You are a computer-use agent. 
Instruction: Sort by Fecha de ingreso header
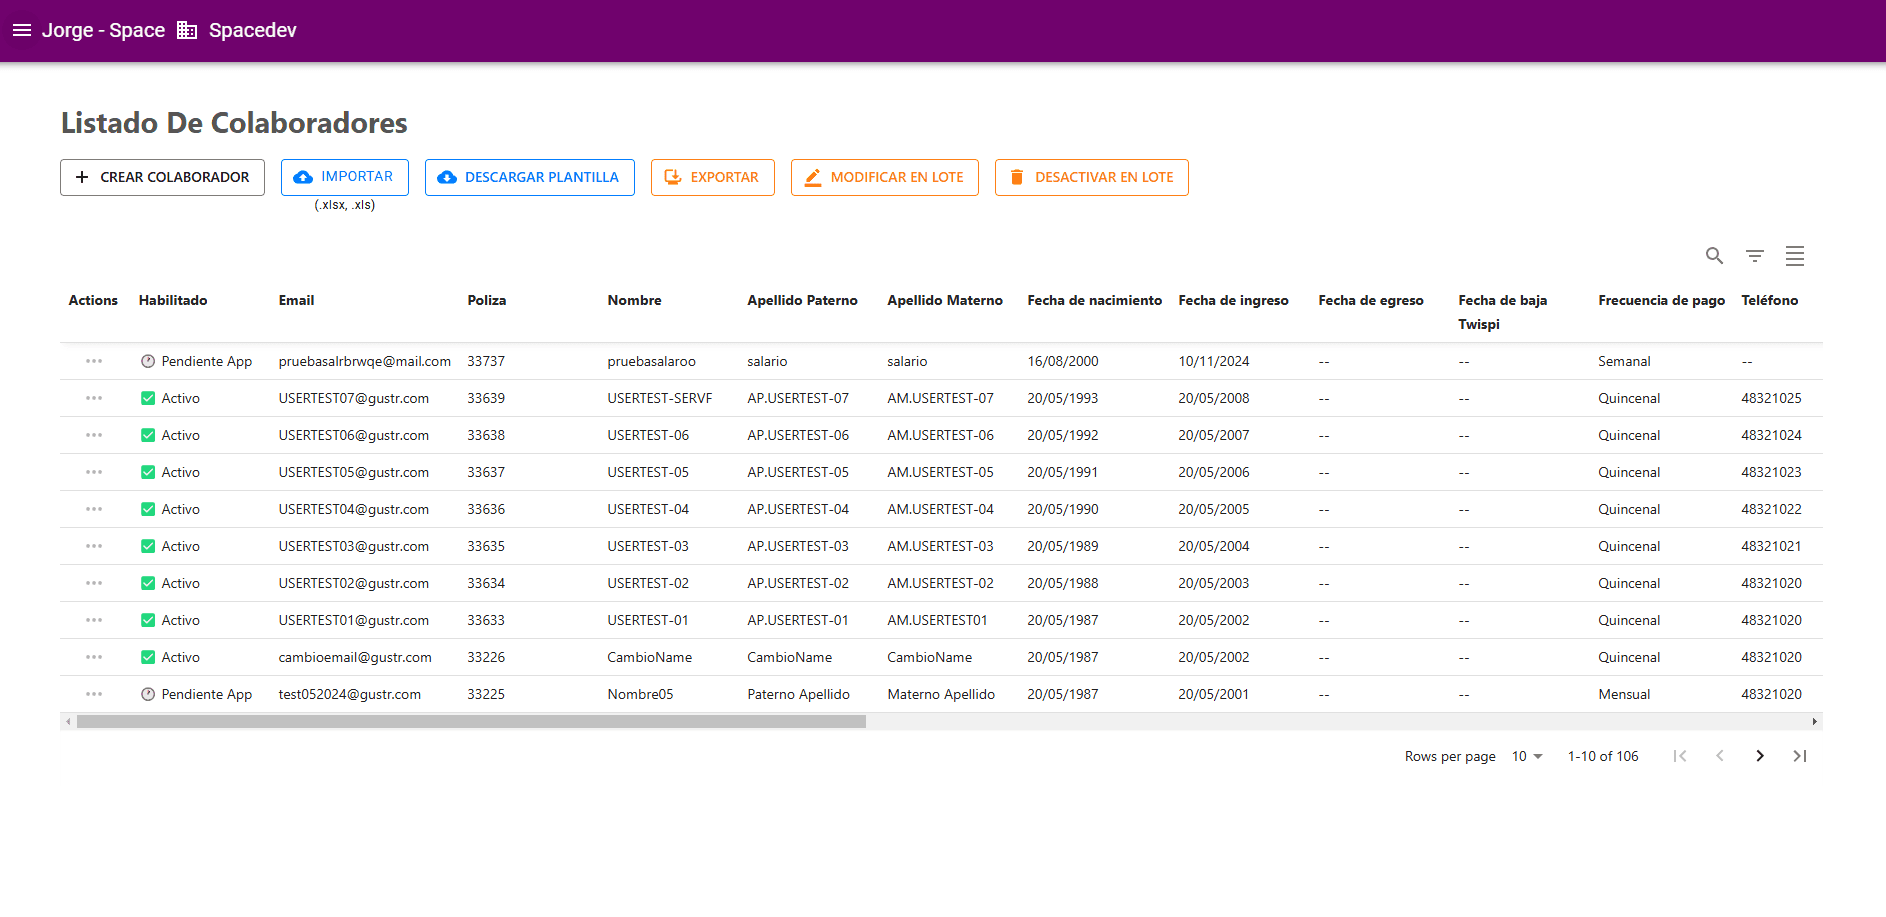point(1233,300)
